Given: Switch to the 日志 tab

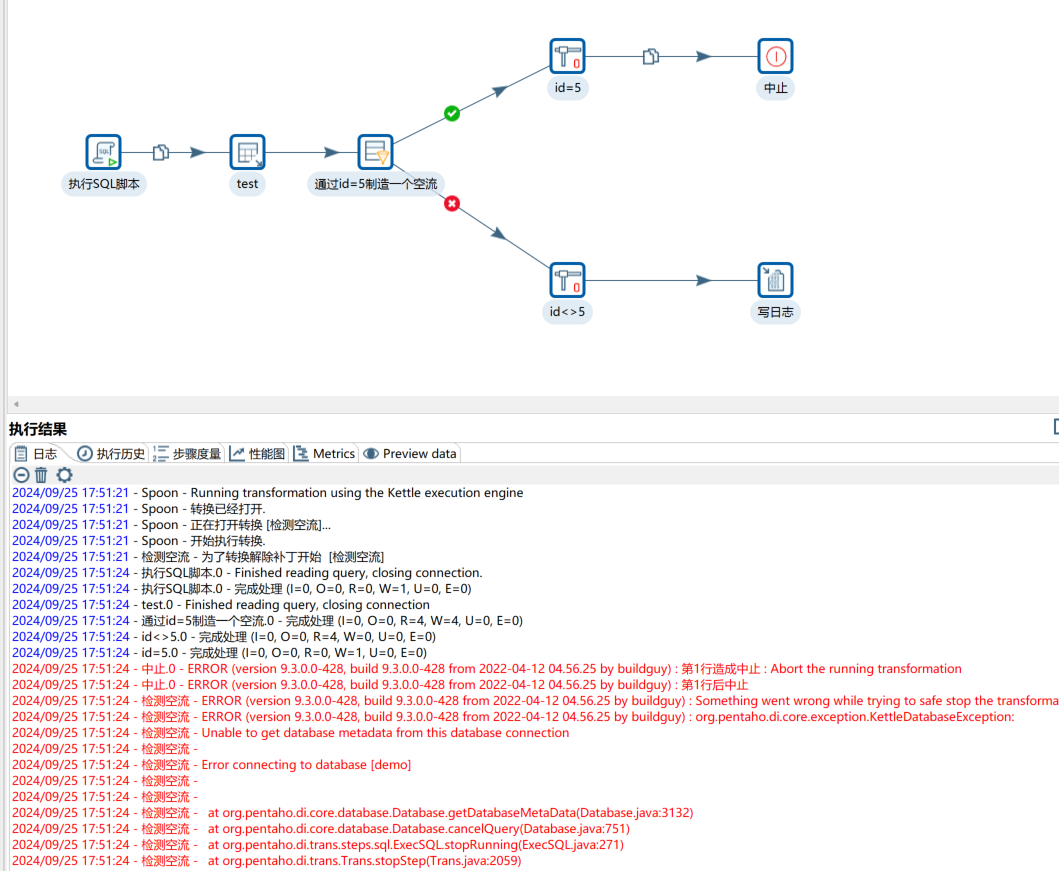Looking at the screenshot, I should click(36, 454).
